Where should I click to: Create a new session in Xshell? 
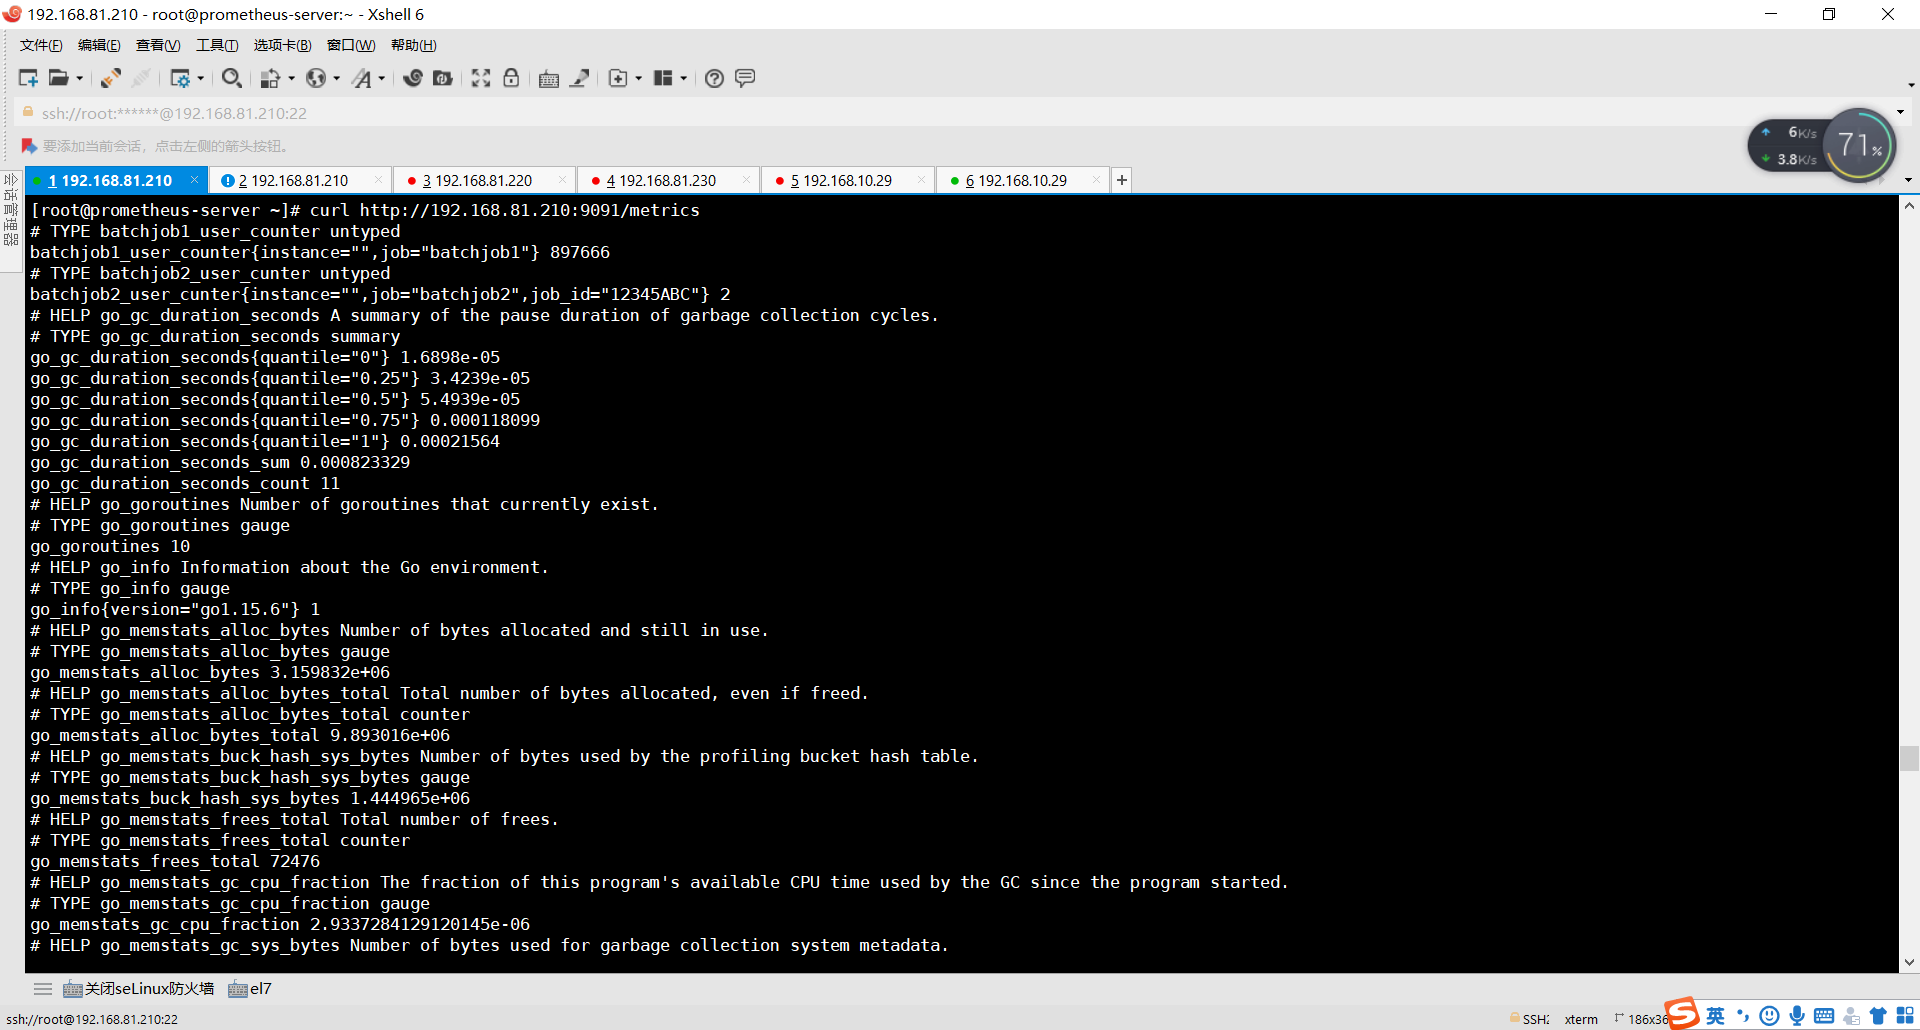tap(28, 78)
